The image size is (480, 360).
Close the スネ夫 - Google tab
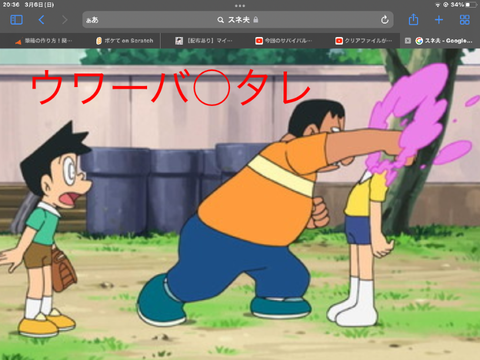(x=407, y=41)
